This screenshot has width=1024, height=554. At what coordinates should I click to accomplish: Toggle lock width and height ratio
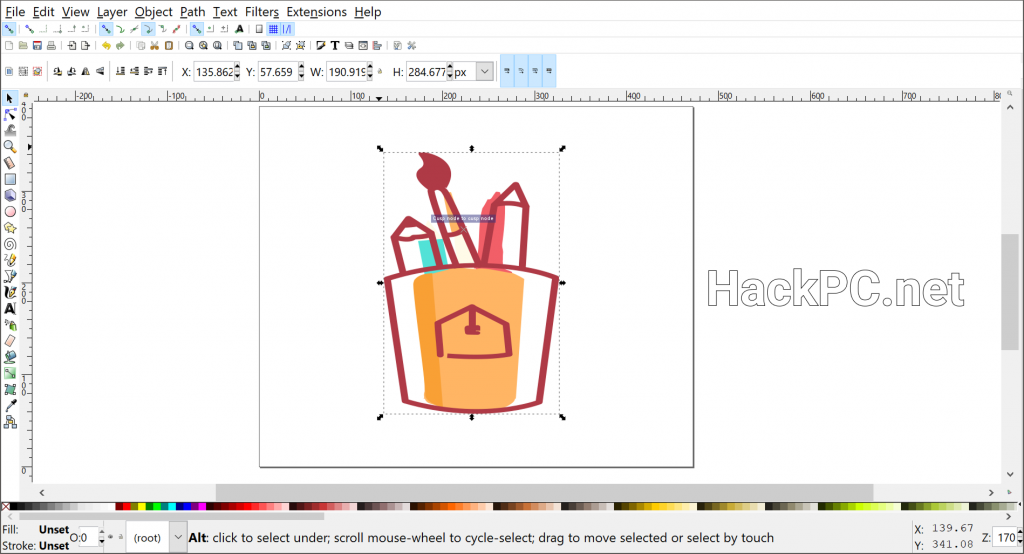coord(380,71)
